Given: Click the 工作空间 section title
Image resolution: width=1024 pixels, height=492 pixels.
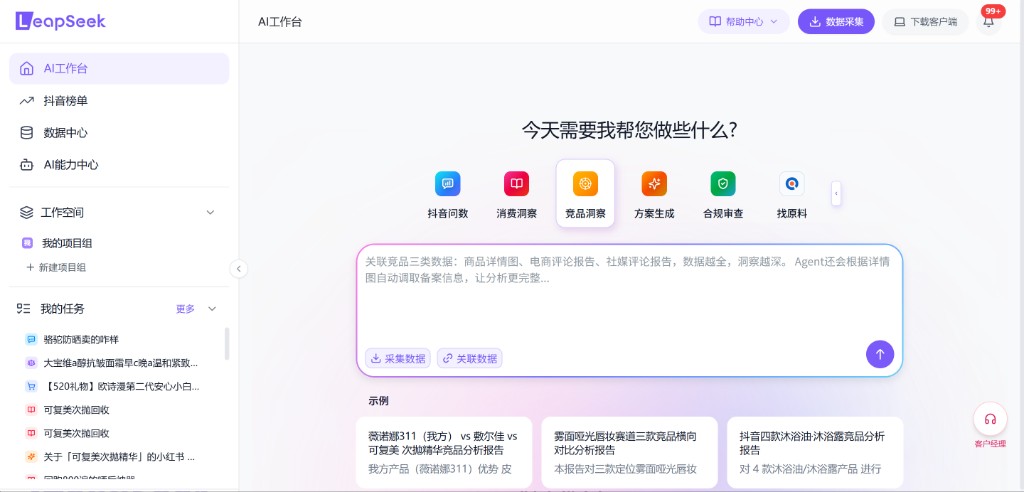Looking at the screenshot, I should pyautogui.click(x=63, y=212).
